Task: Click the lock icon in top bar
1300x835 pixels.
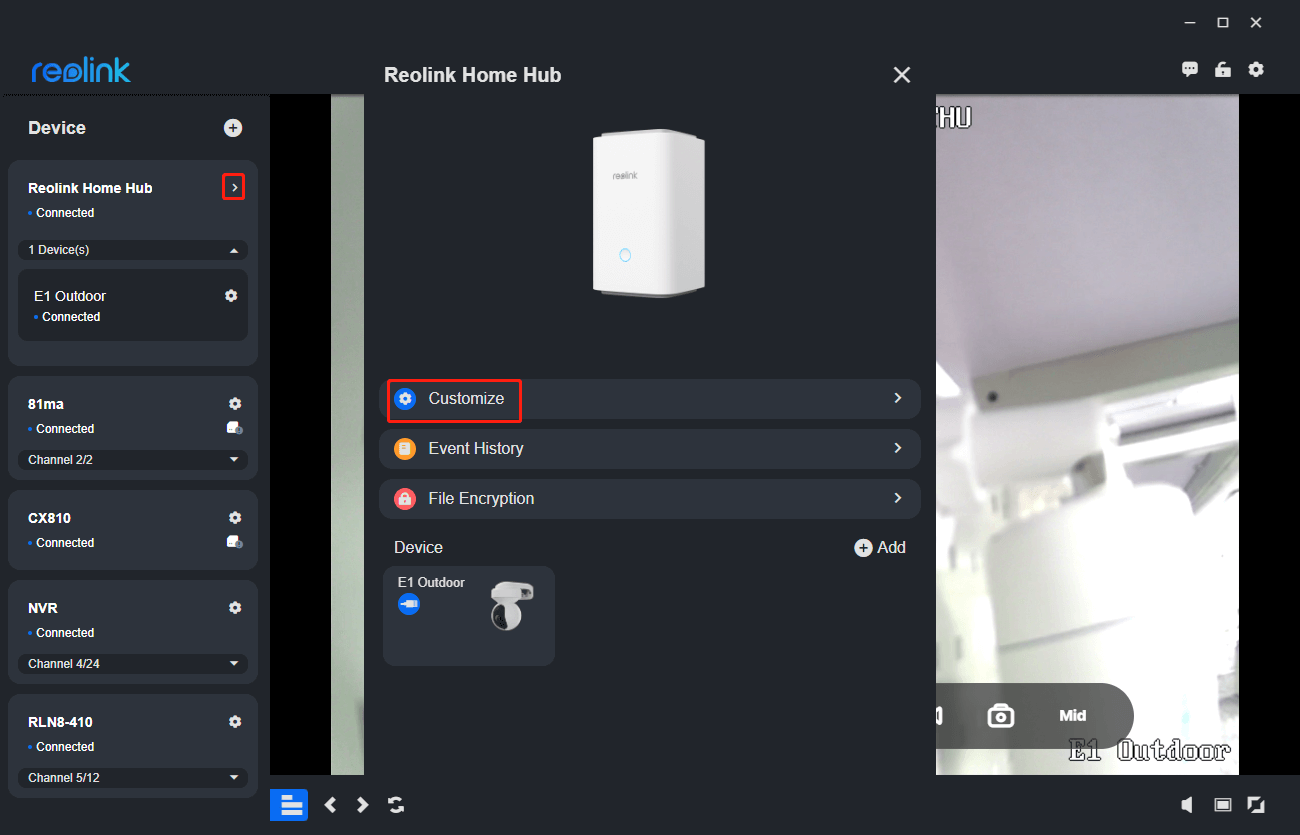Action: pos(1222,69)
